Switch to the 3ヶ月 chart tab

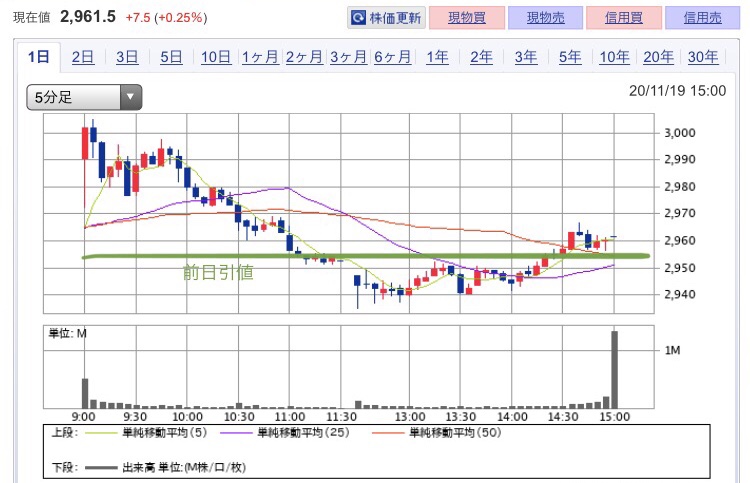[x=348, y=57]
